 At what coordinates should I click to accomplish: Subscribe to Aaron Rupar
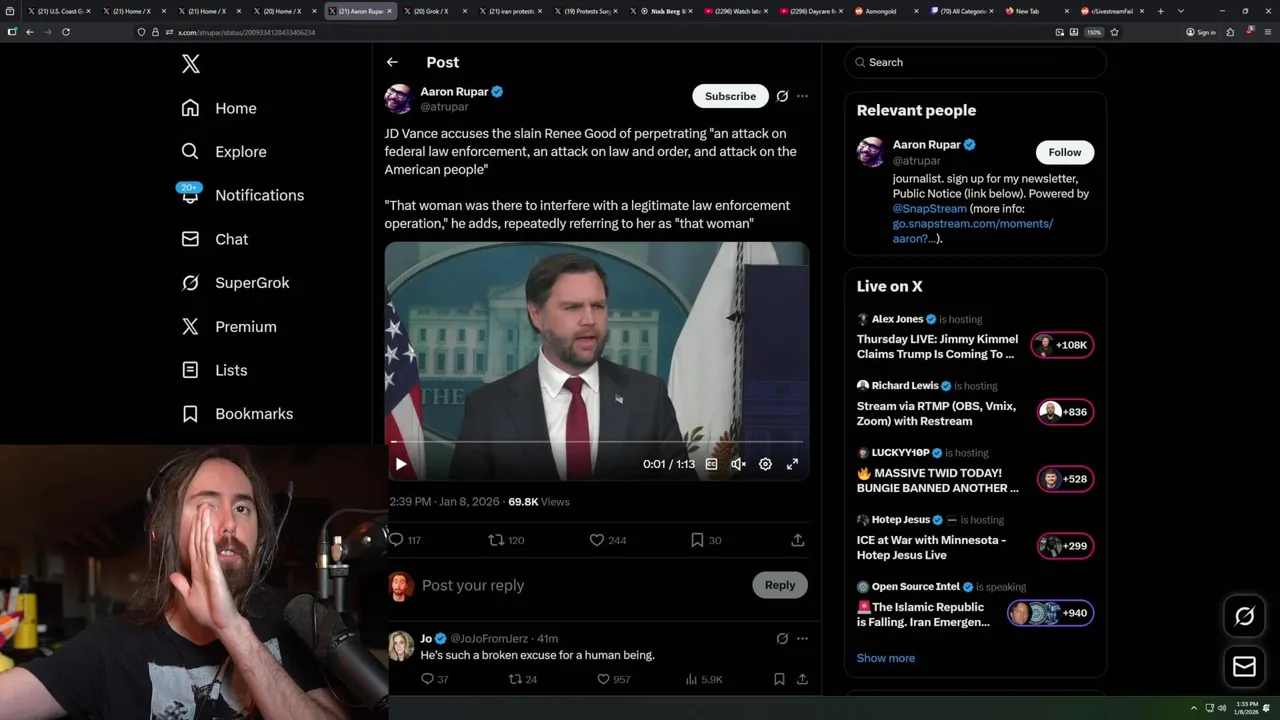730,96
